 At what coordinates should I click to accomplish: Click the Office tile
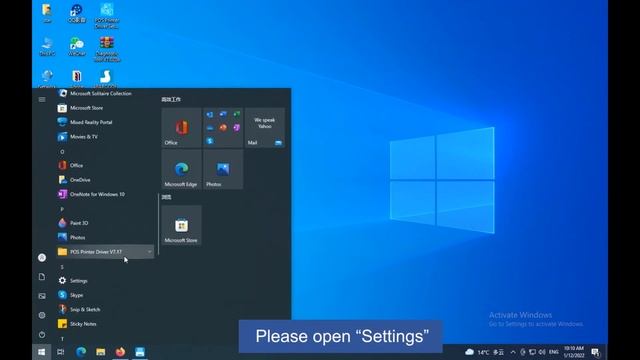pos(182,127)
